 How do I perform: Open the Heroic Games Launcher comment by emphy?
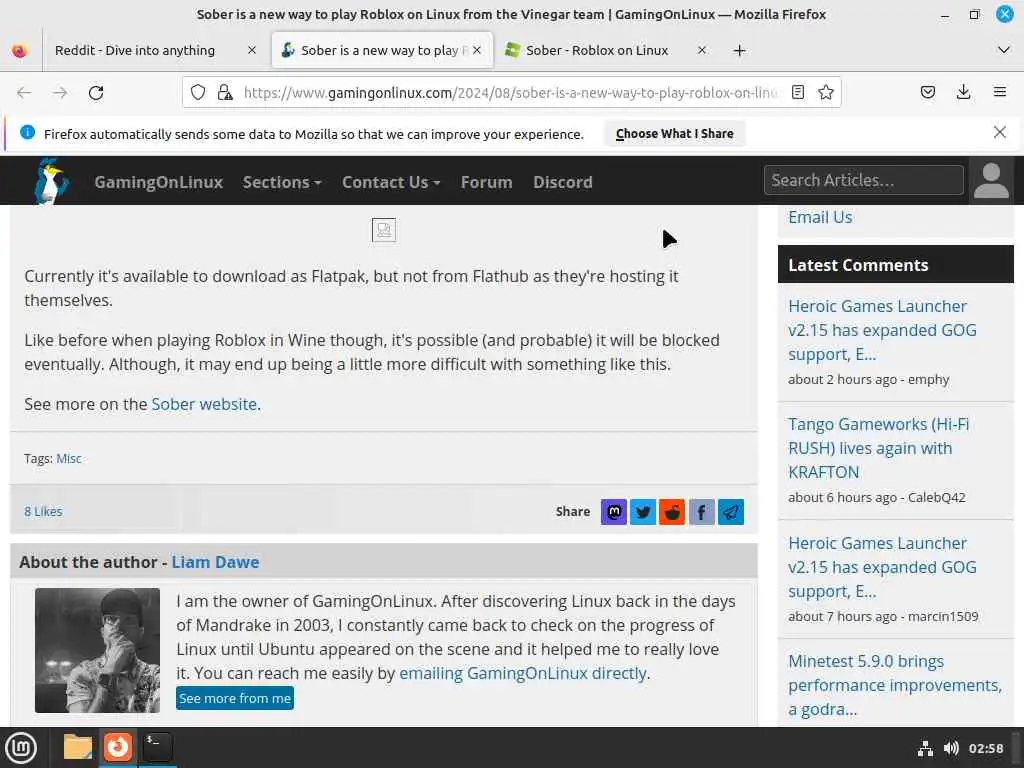tap(882, 330)
